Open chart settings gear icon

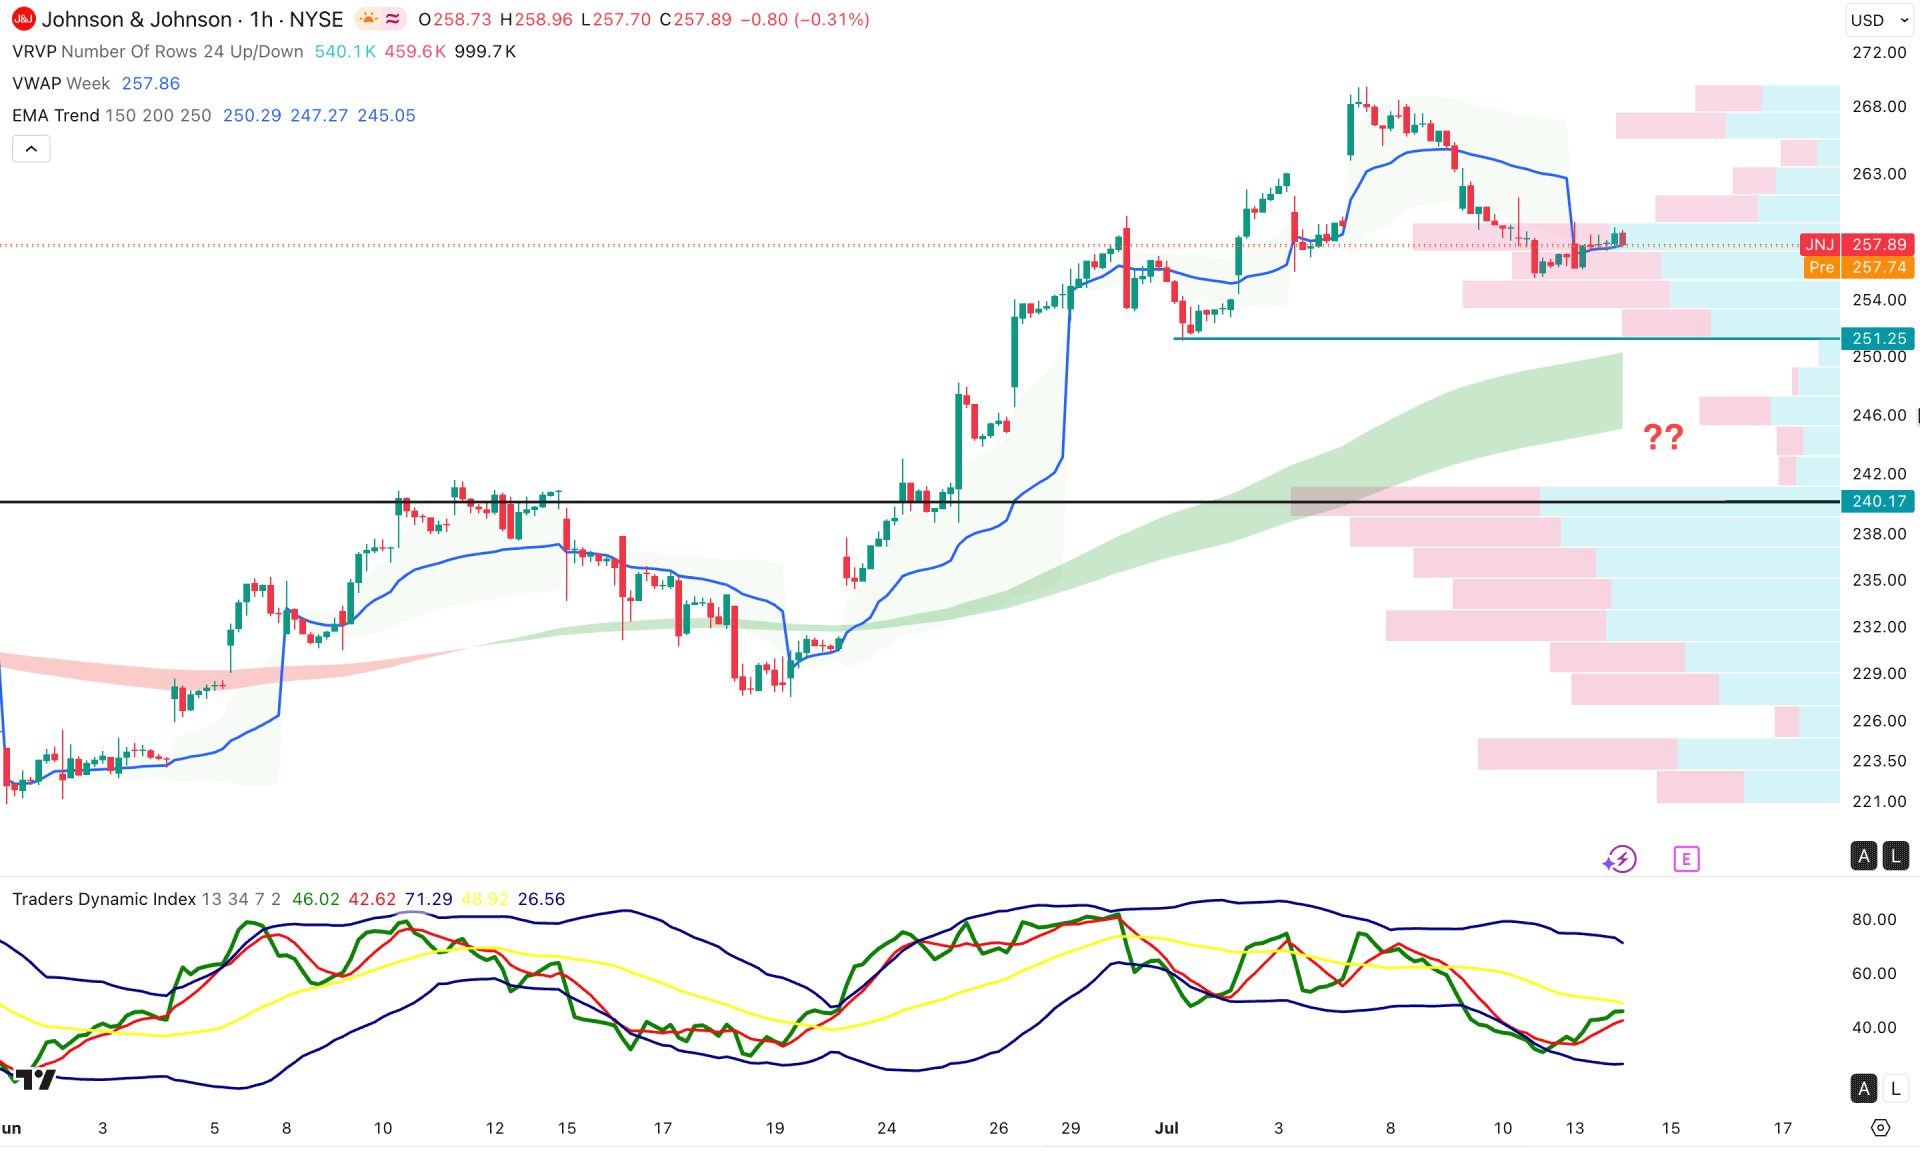pyautogui.click(x=1880, y=1128)
